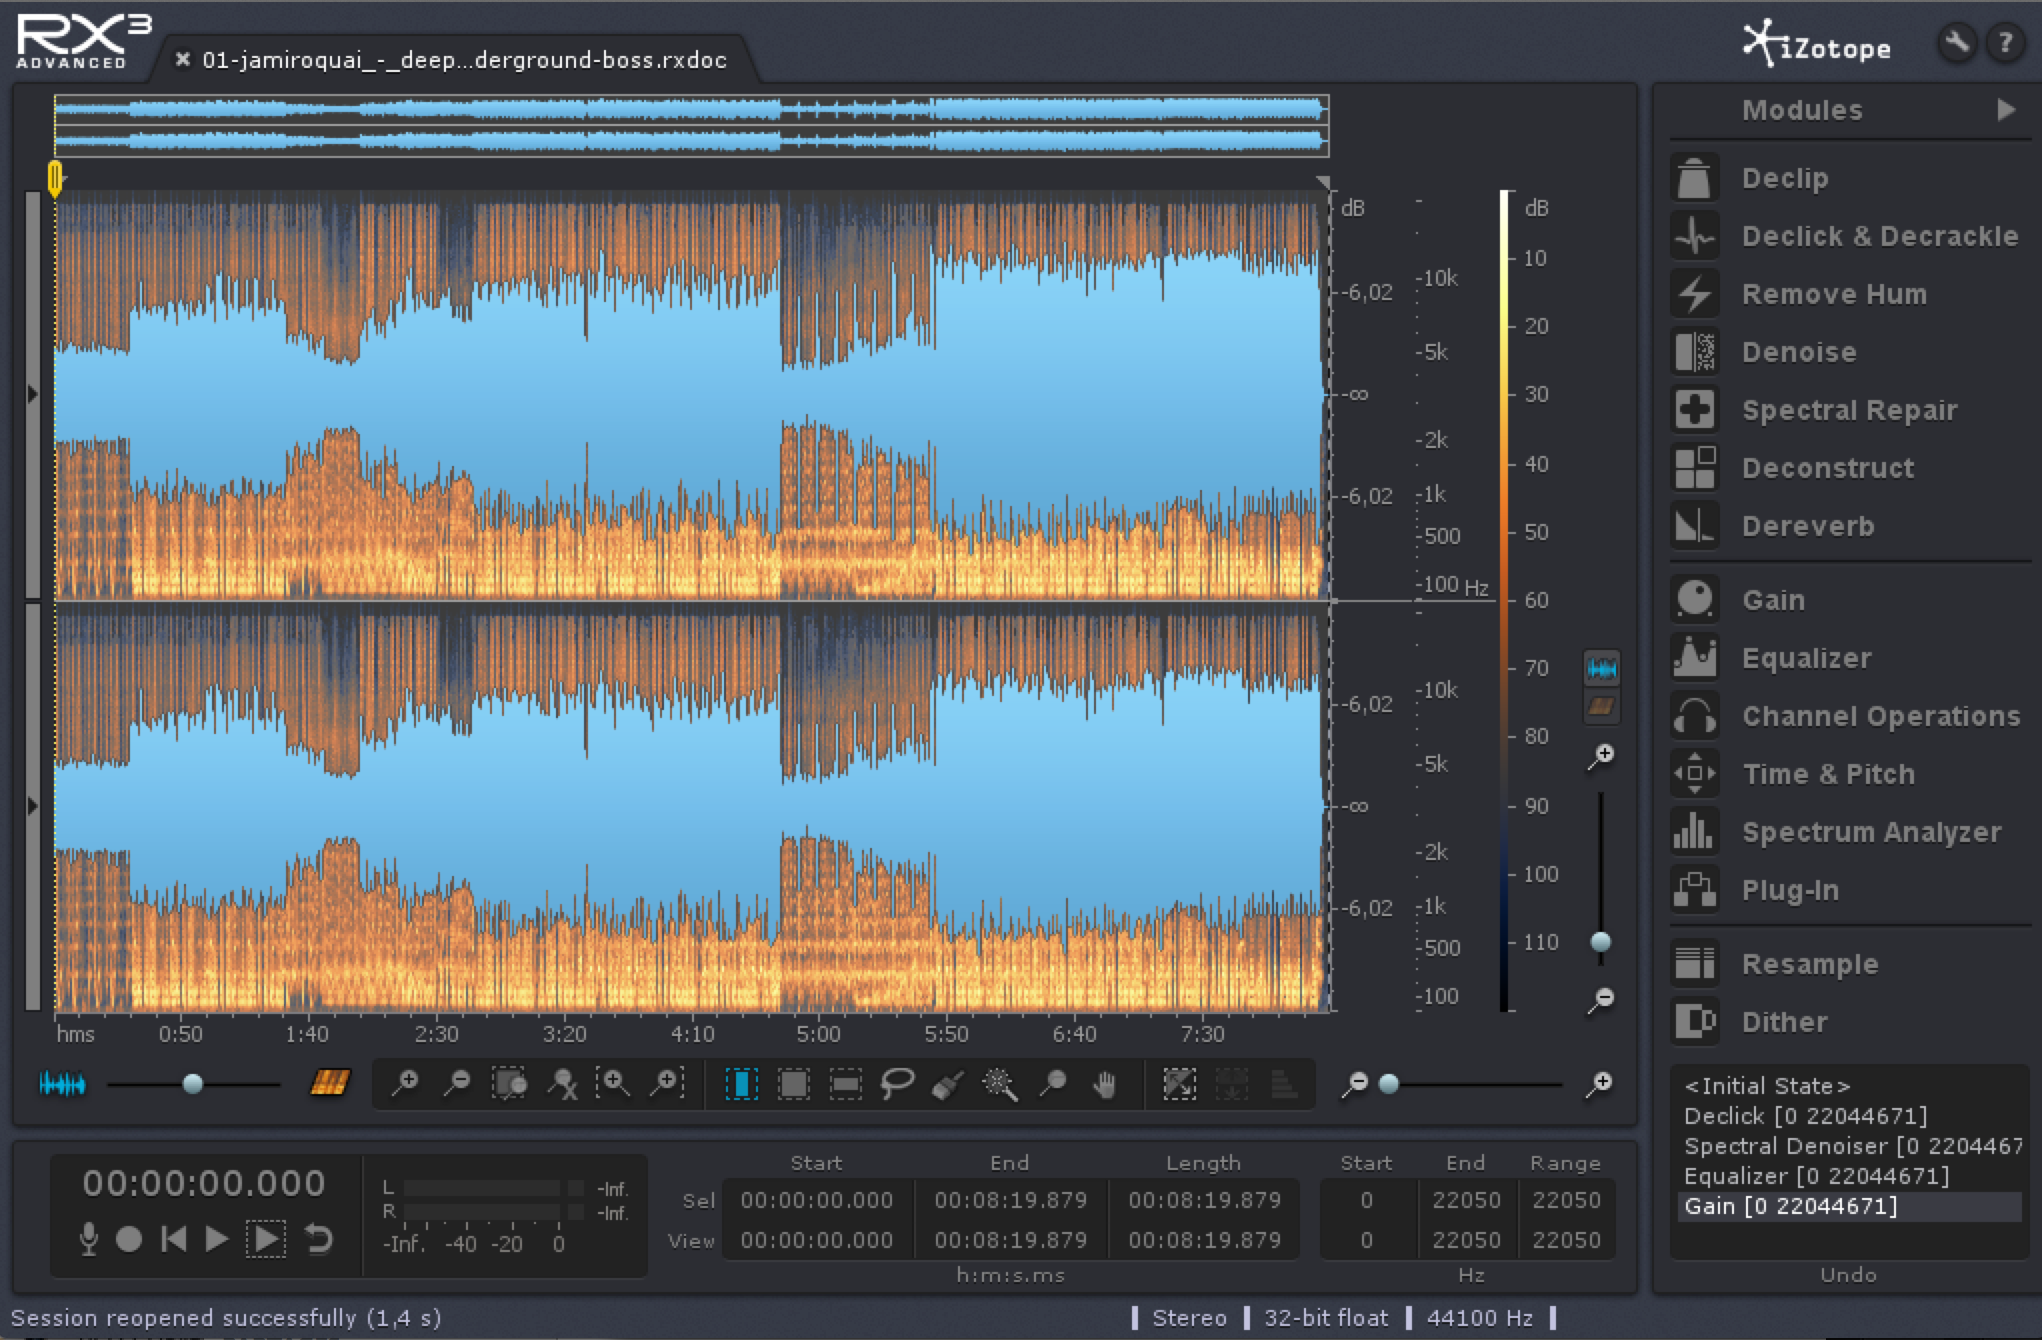The width and height of the screenshot is (2042, 1340).
Task: Click the zoom-in magnifier tool
Action: (406, 1083)
